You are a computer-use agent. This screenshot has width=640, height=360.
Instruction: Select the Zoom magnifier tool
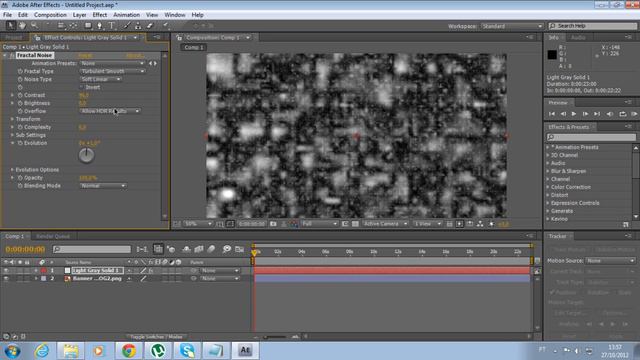tap(34, 26)
